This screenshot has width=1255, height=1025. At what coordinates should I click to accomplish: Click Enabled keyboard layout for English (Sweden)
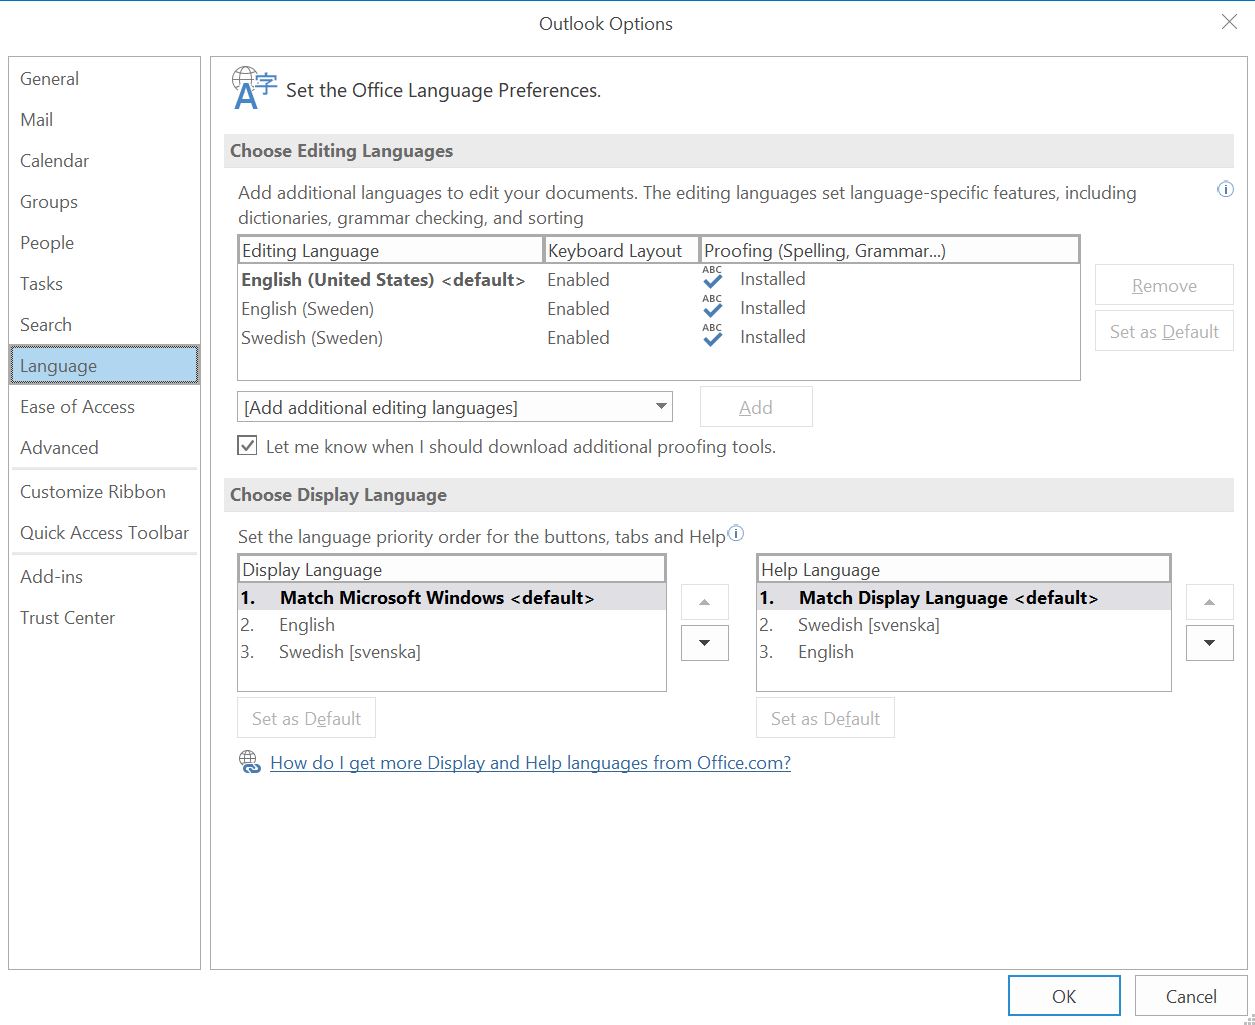578,309
